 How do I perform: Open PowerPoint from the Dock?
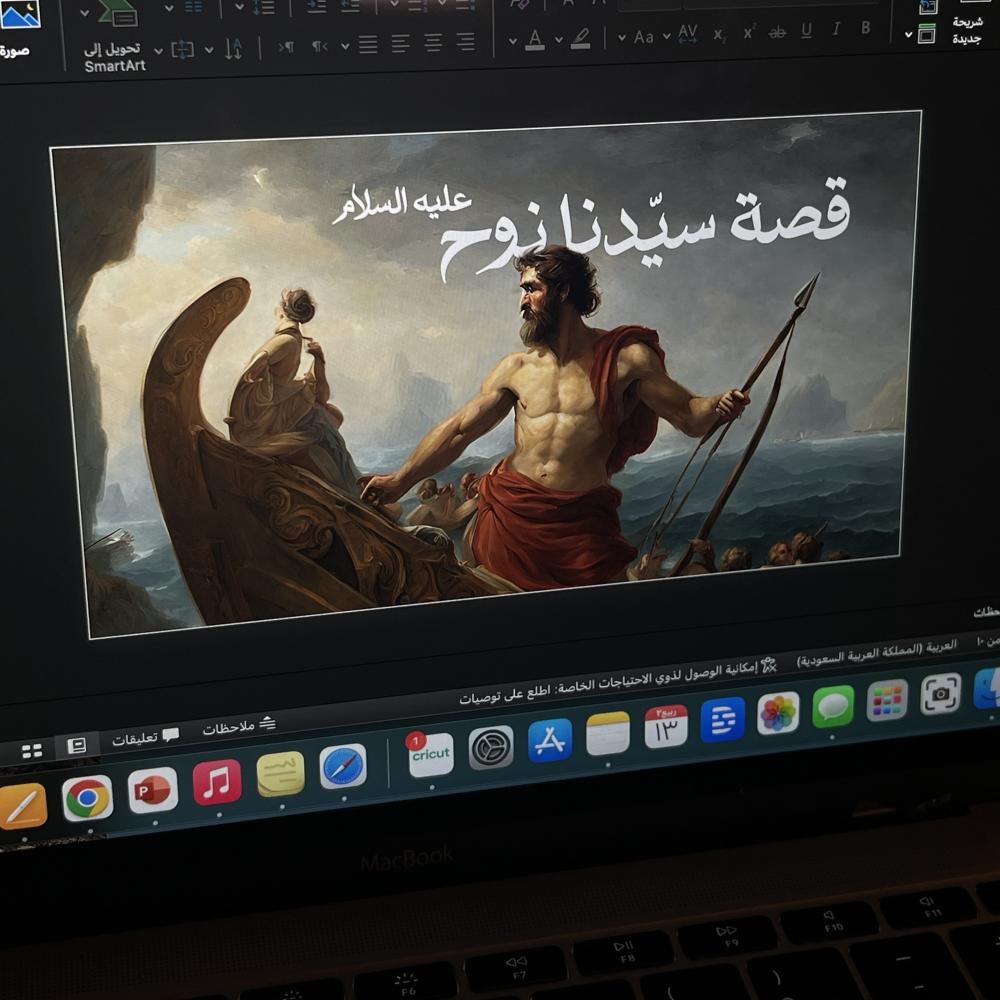(153, 790)
